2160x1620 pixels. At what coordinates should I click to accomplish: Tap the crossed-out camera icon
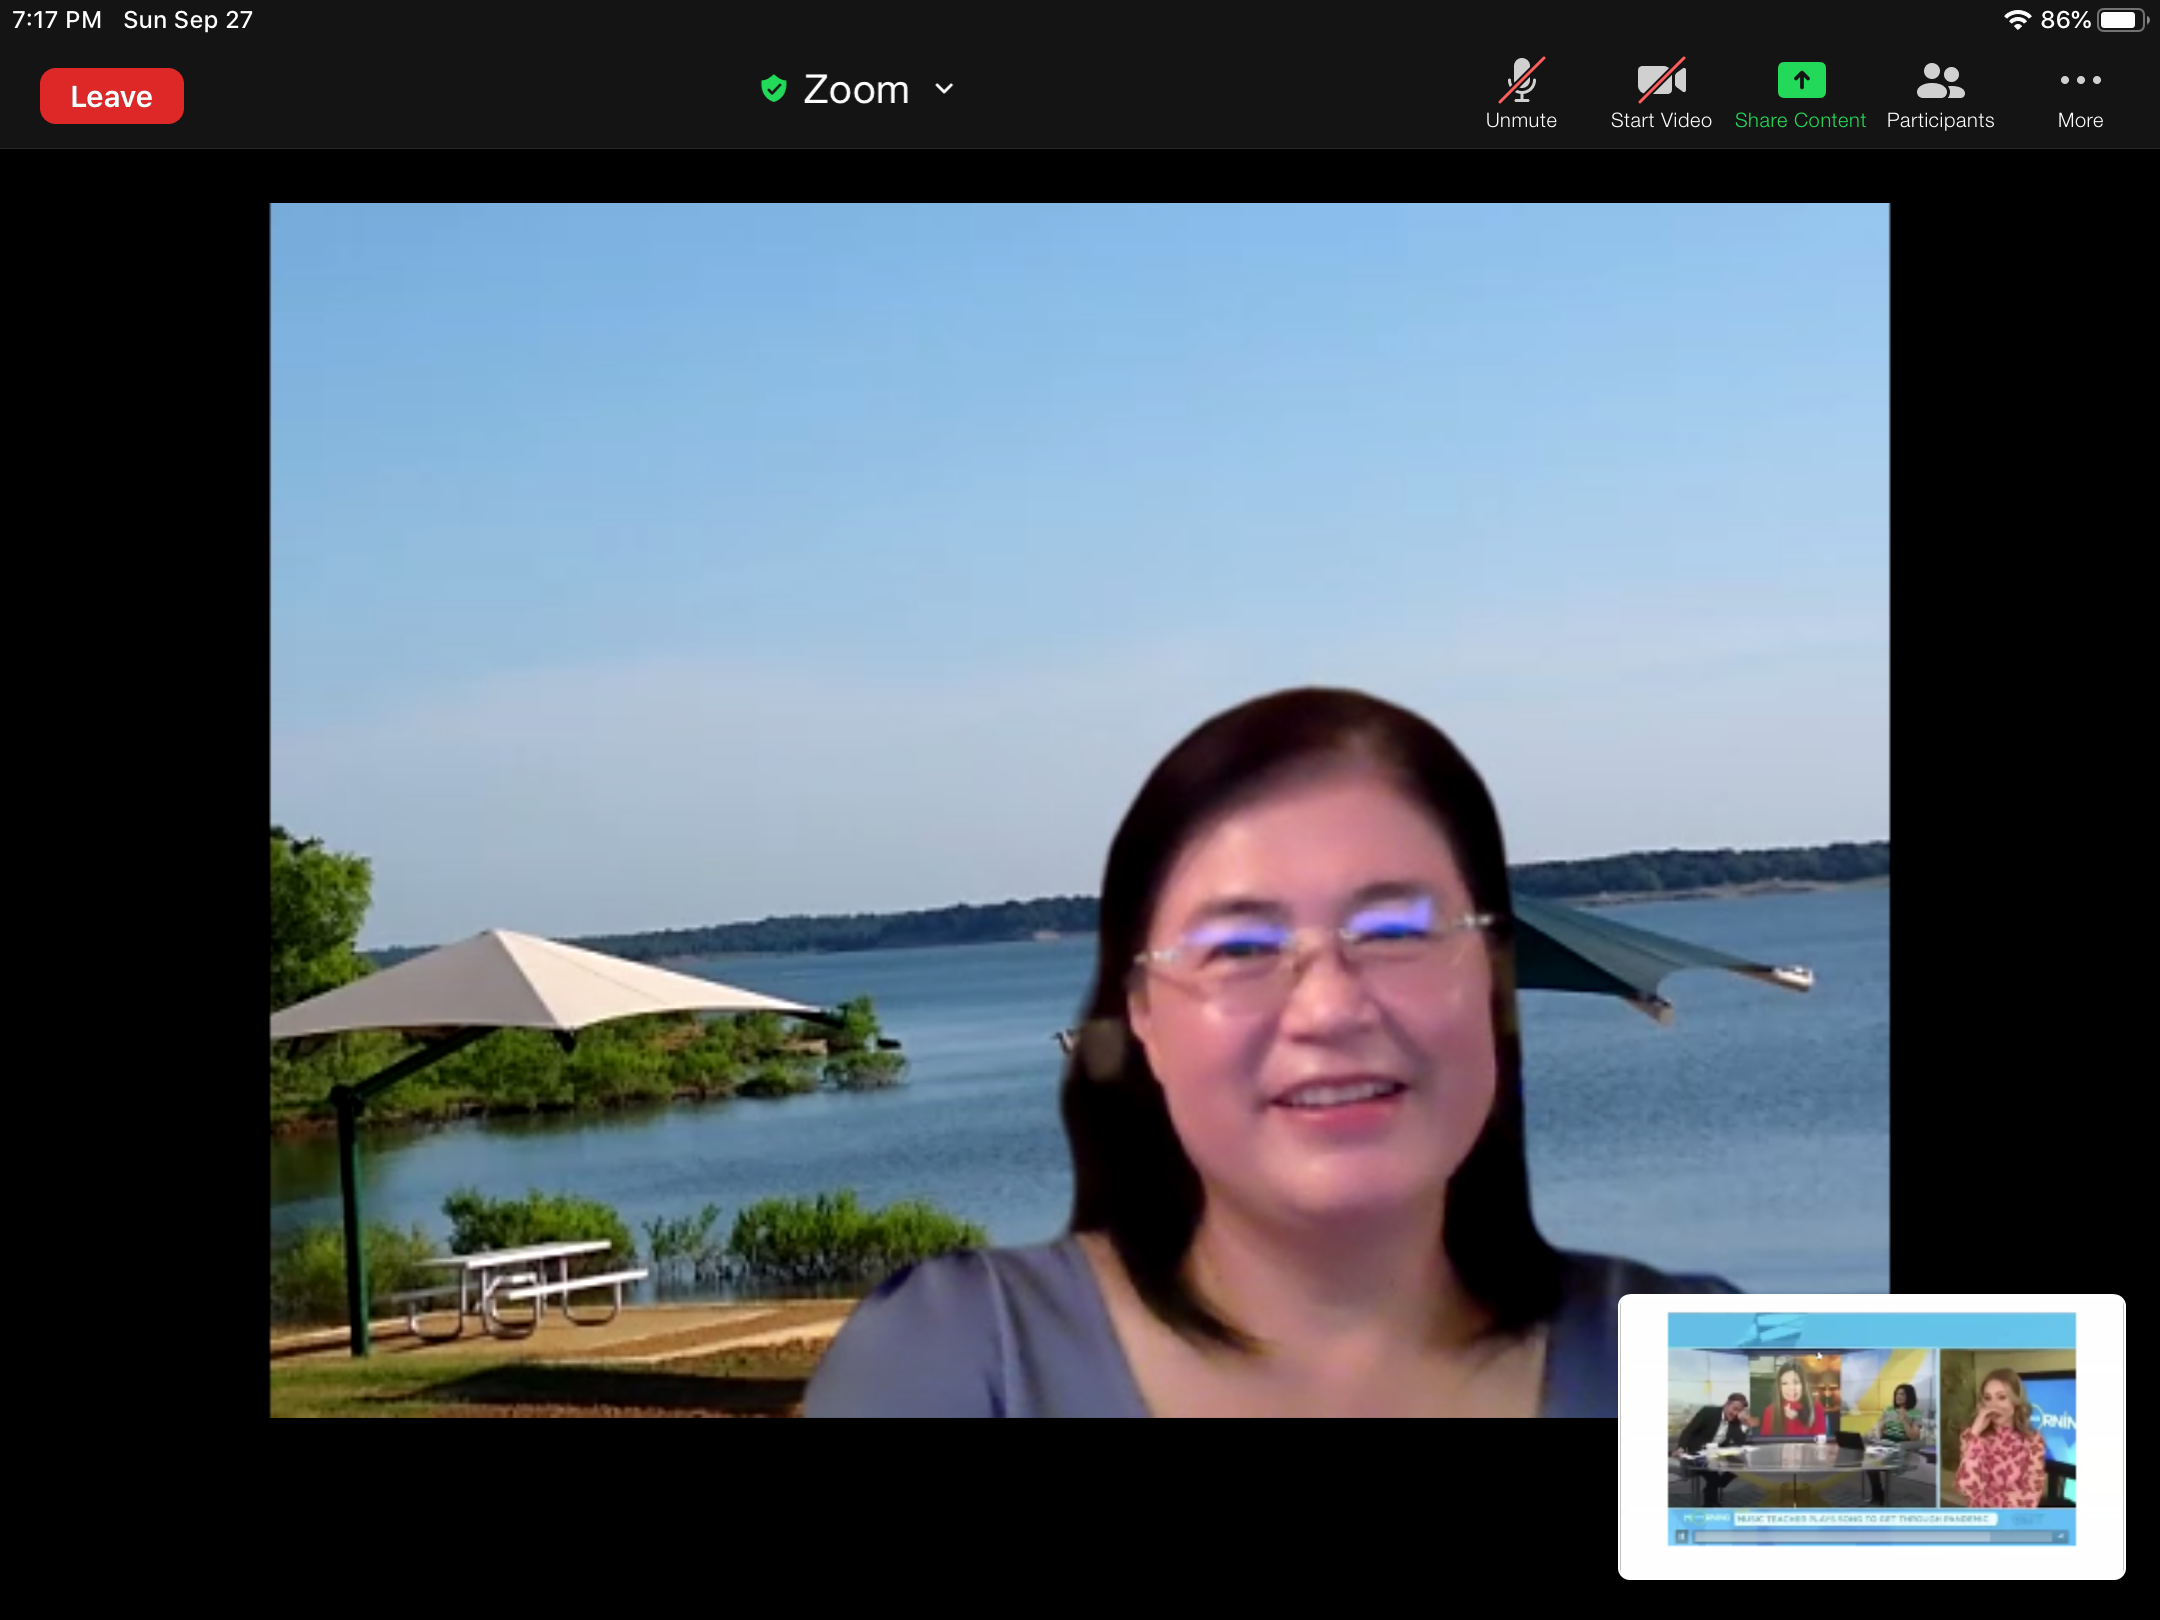pos(1661,80)
